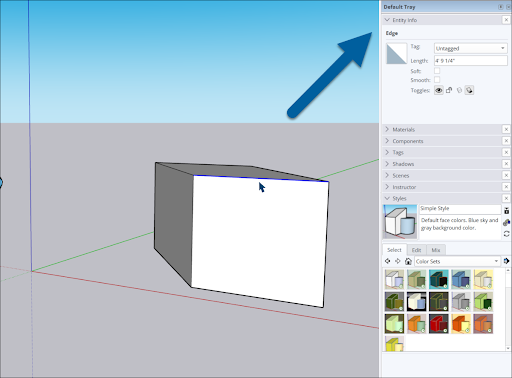Expand the Materials panel

pyautogui.click(x=387, y=129)
